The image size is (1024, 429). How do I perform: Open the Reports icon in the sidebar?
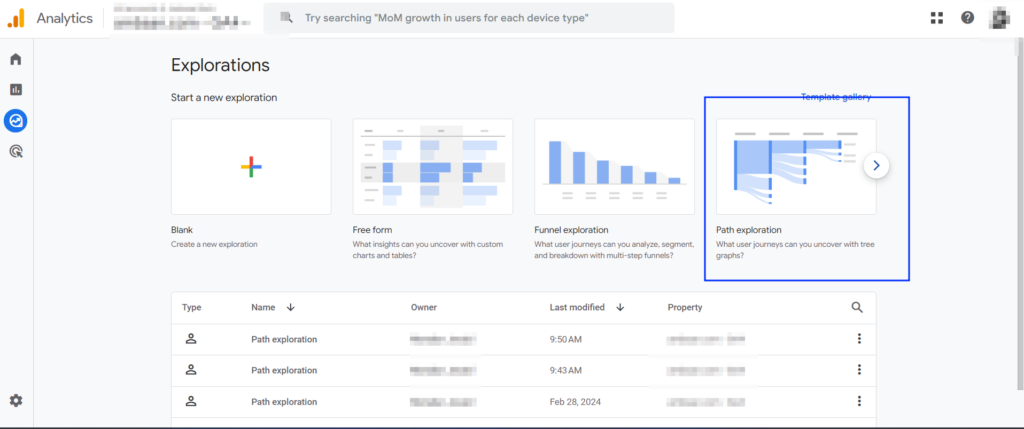(16, 89)
